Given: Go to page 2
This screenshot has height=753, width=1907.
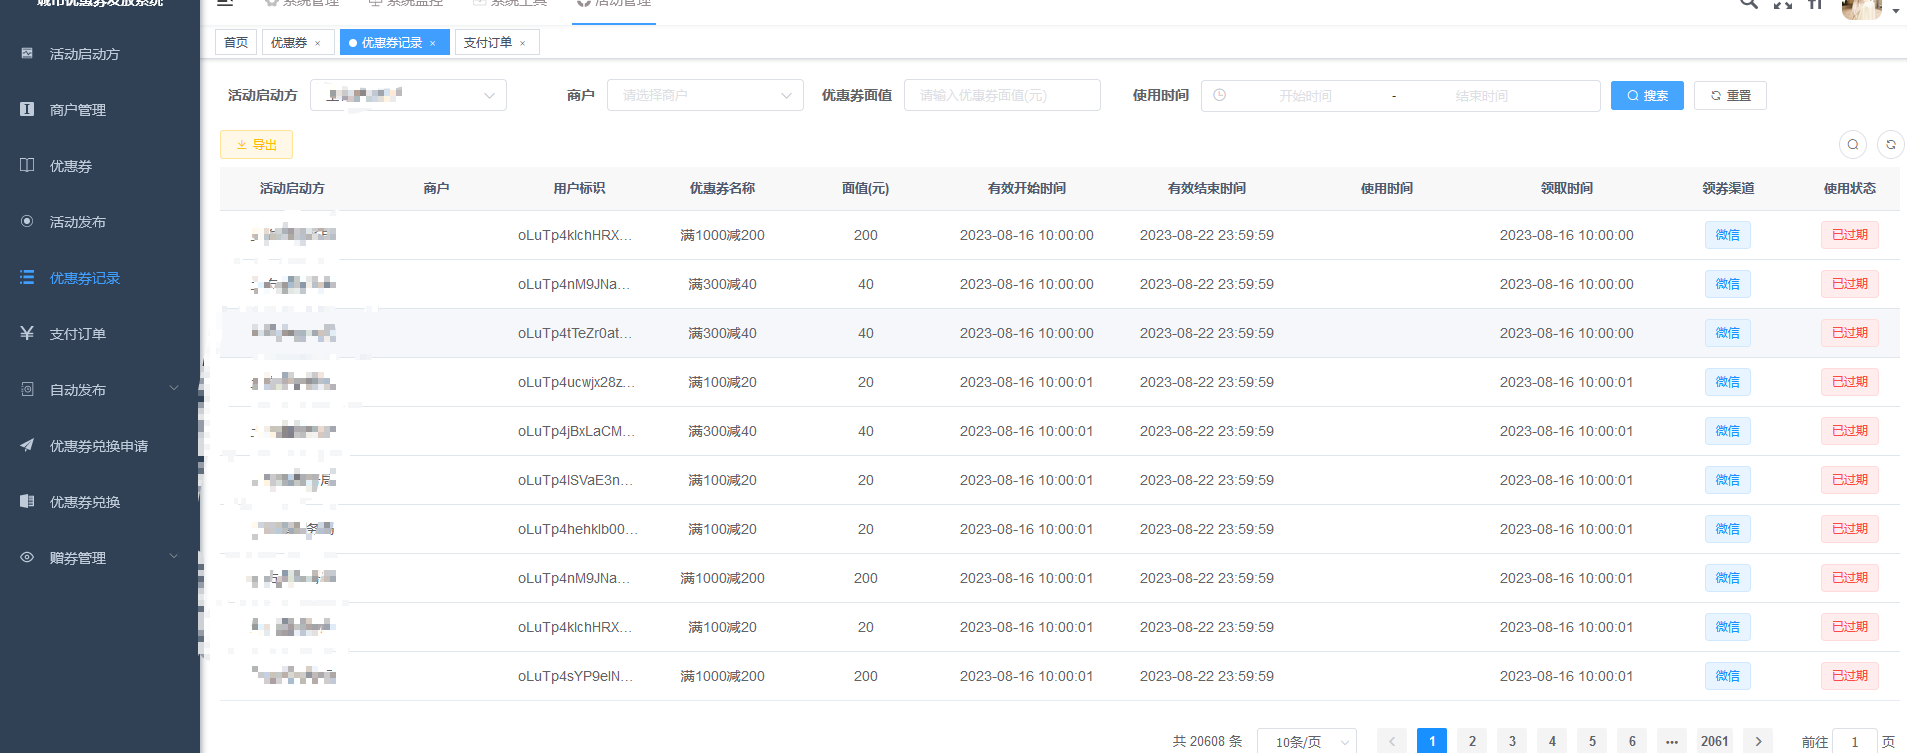Looking at the screenshot, I should click(1472, 741).
